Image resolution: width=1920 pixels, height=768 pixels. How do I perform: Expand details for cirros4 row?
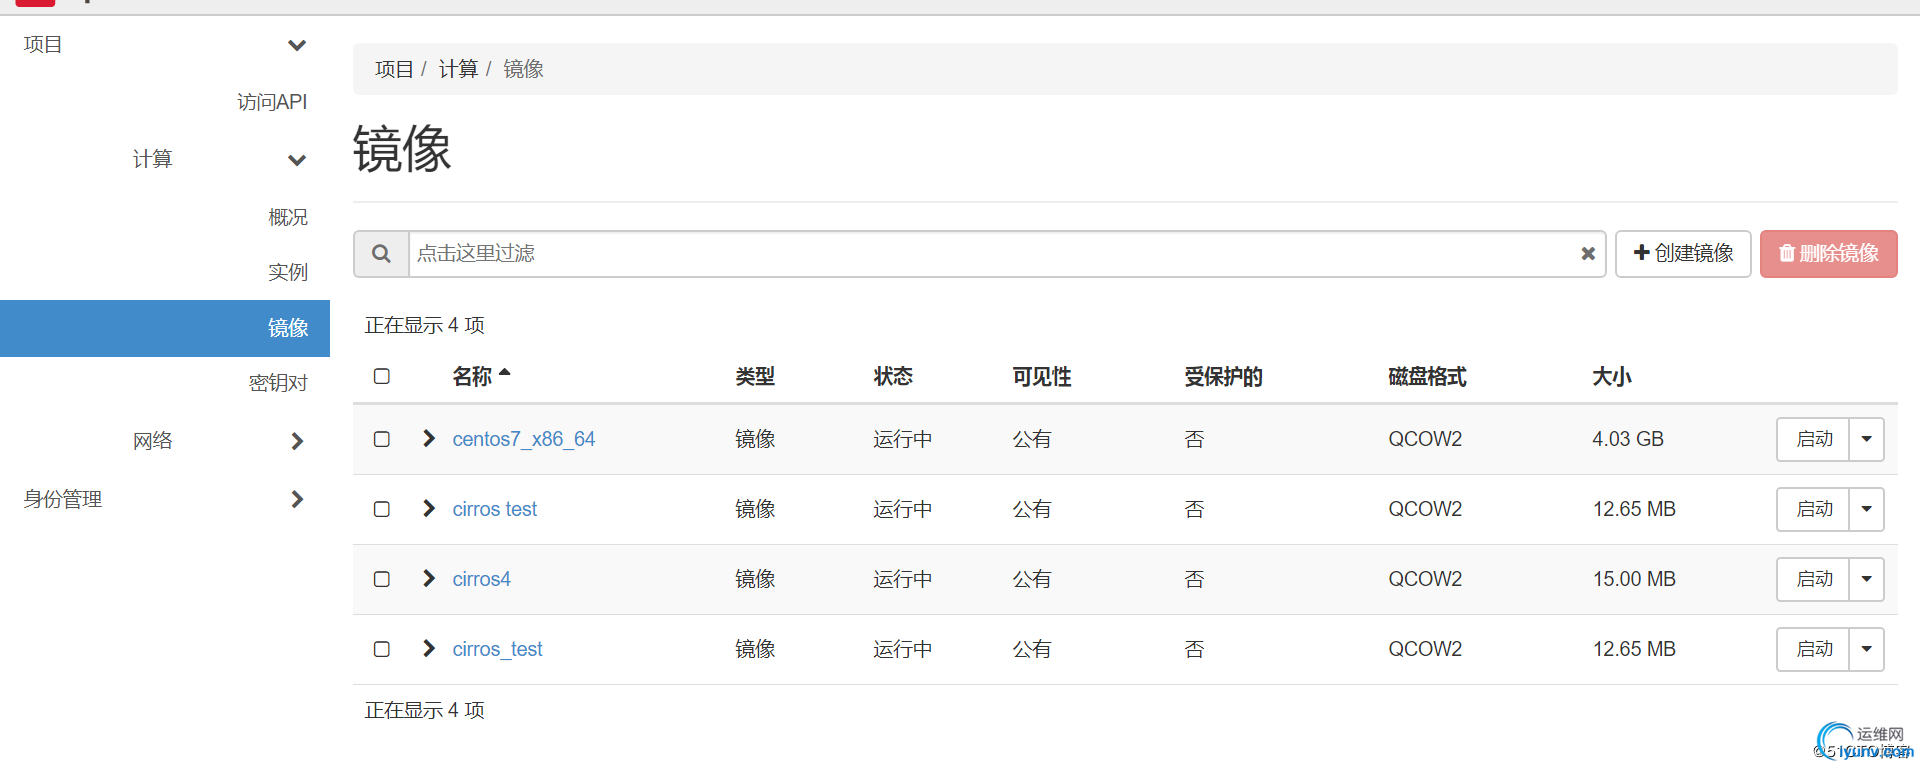coord(429,578)
